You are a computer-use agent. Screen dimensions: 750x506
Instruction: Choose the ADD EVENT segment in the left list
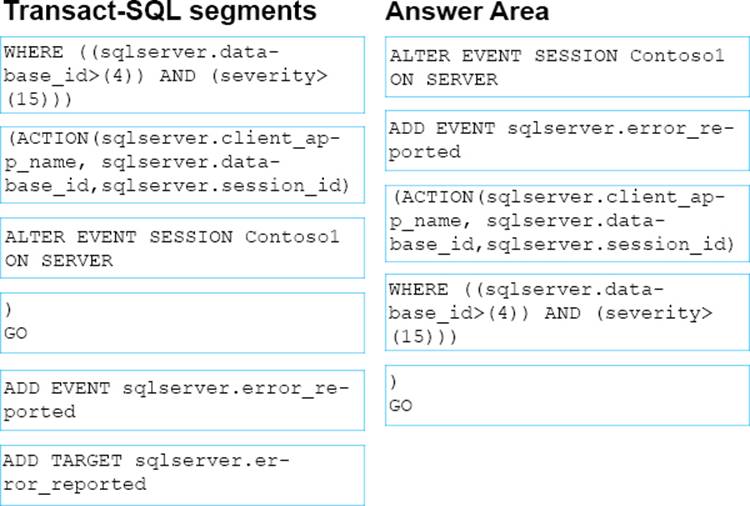(x=182, y=398)
